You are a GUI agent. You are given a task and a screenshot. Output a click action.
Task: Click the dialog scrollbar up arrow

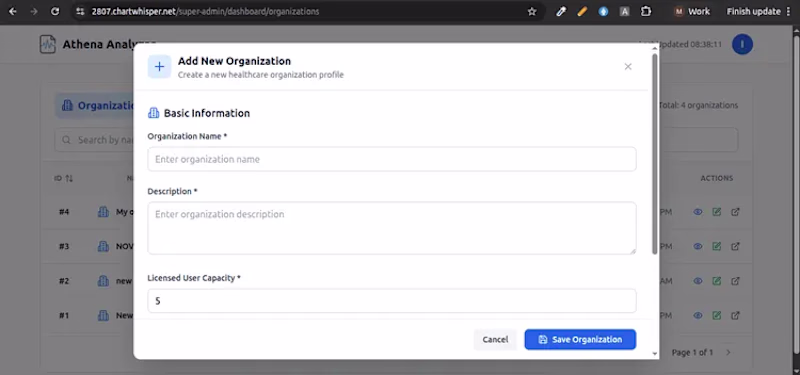coord(655,48)
